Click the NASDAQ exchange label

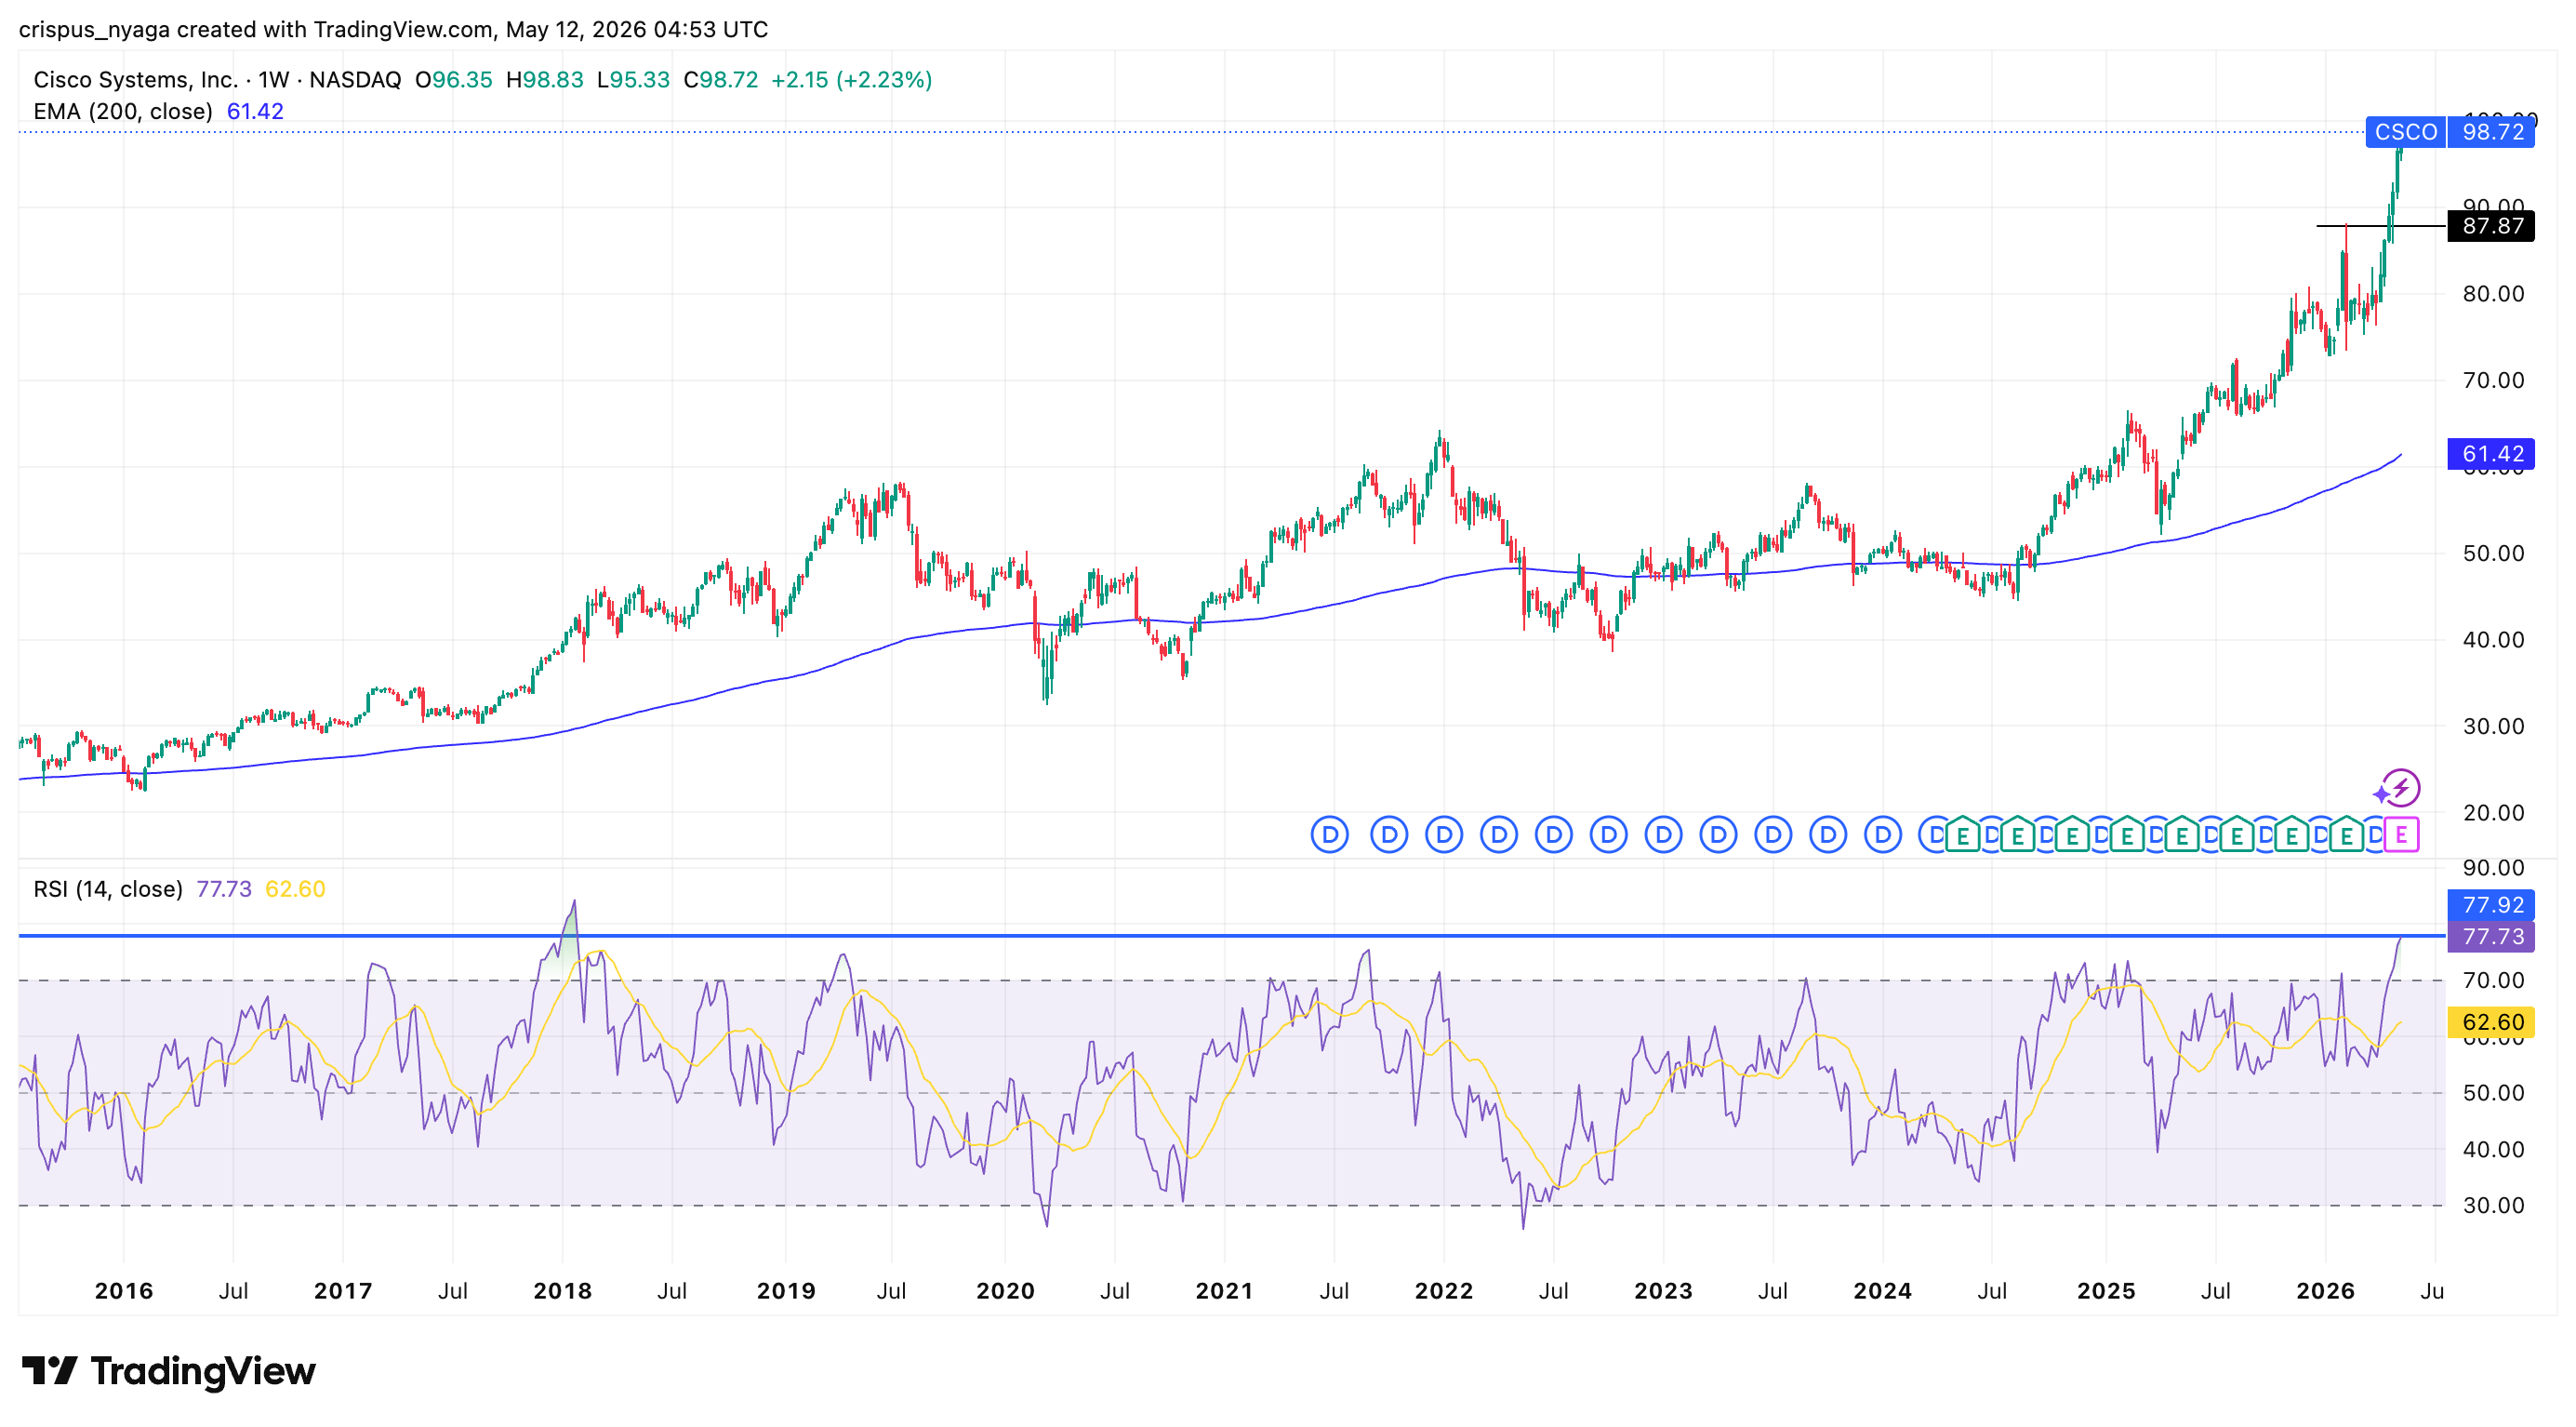pyautogui.click(x=355, y=80)
